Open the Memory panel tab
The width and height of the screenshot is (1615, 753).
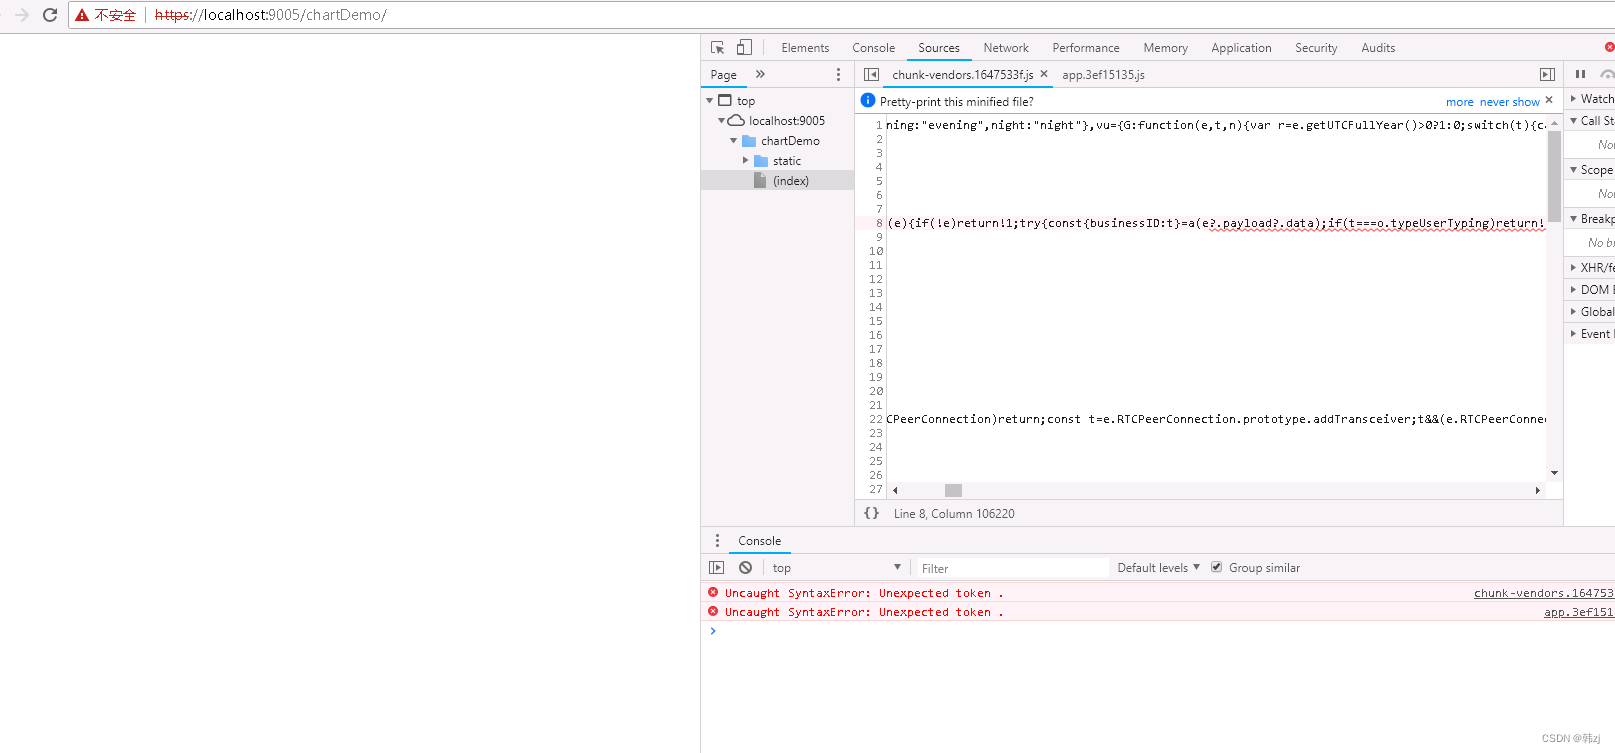pos(1165,48)
